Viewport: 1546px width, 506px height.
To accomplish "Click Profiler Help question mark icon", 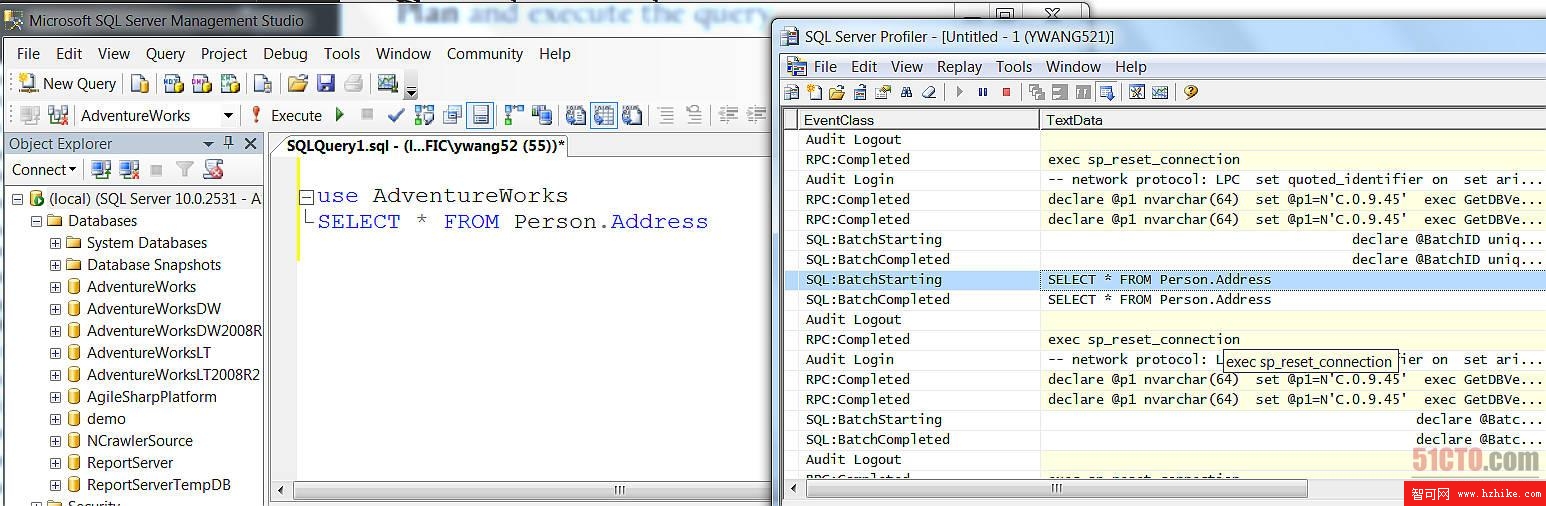I will pyautogui.click(x=1190, y=92).
